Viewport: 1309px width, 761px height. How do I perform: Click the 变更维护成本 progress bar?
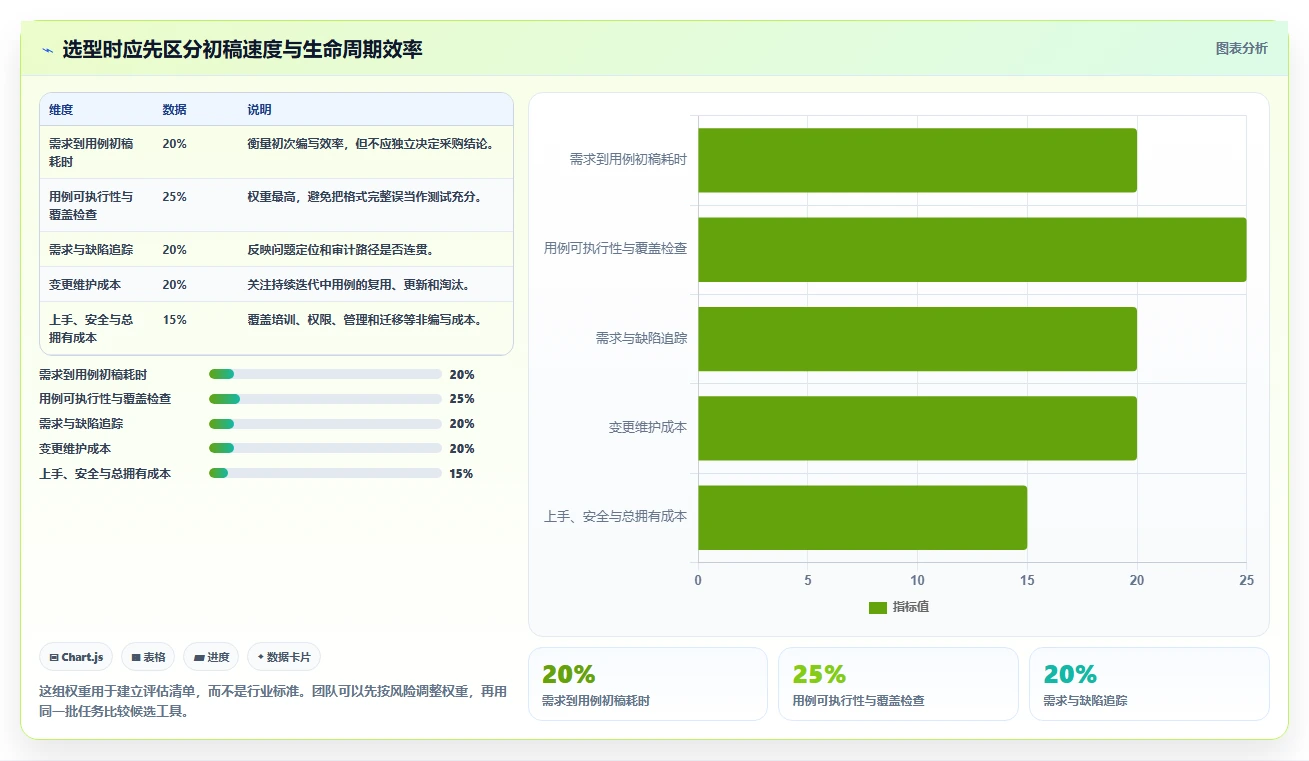pyautogui.click(x=325, y=449)
